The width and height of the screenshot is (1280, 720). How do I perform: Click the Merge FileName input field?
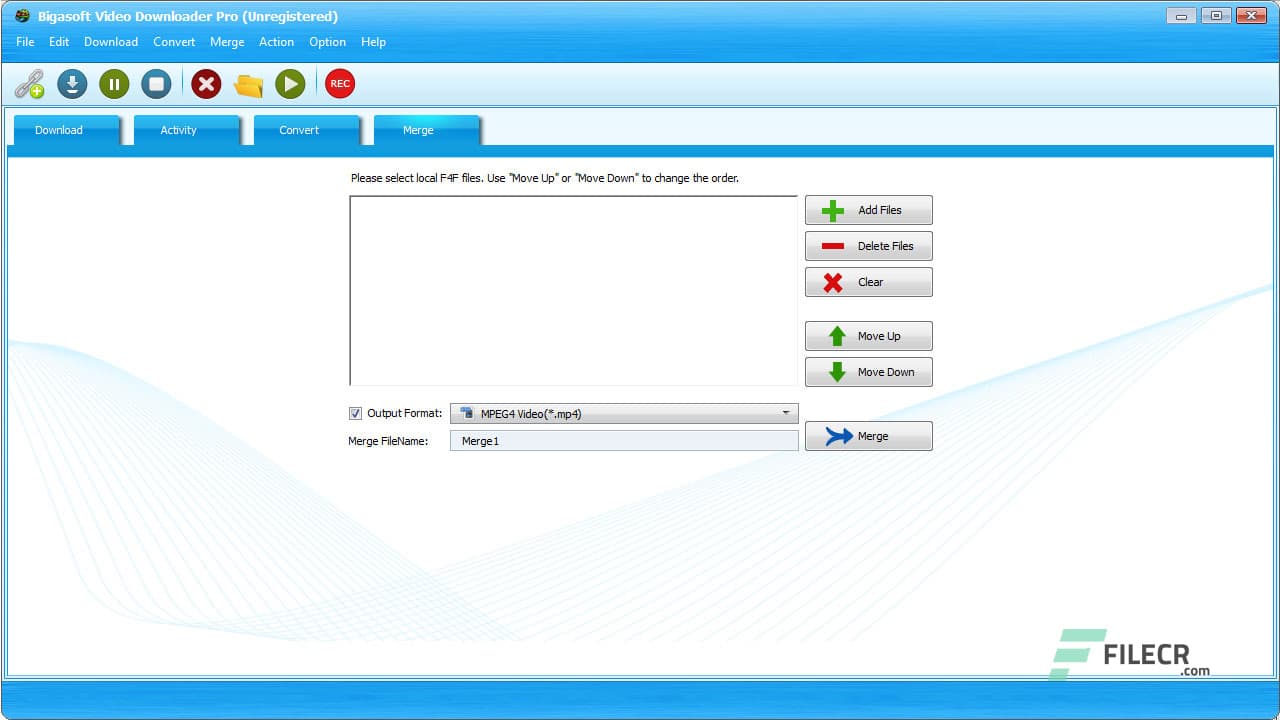coord(623,440)
